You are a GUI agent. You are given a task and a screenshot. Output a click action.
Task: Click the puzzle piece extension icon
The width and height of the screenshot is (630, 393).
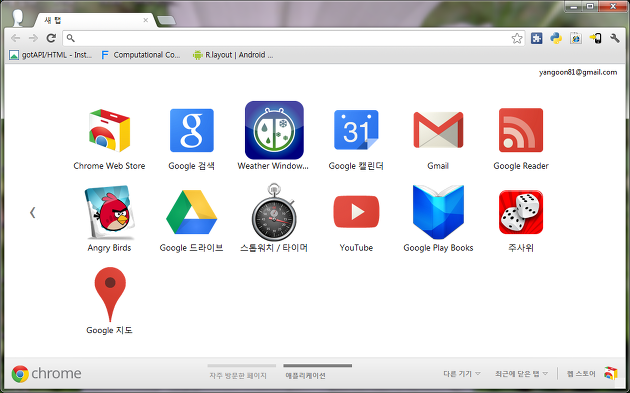[536, 38]
